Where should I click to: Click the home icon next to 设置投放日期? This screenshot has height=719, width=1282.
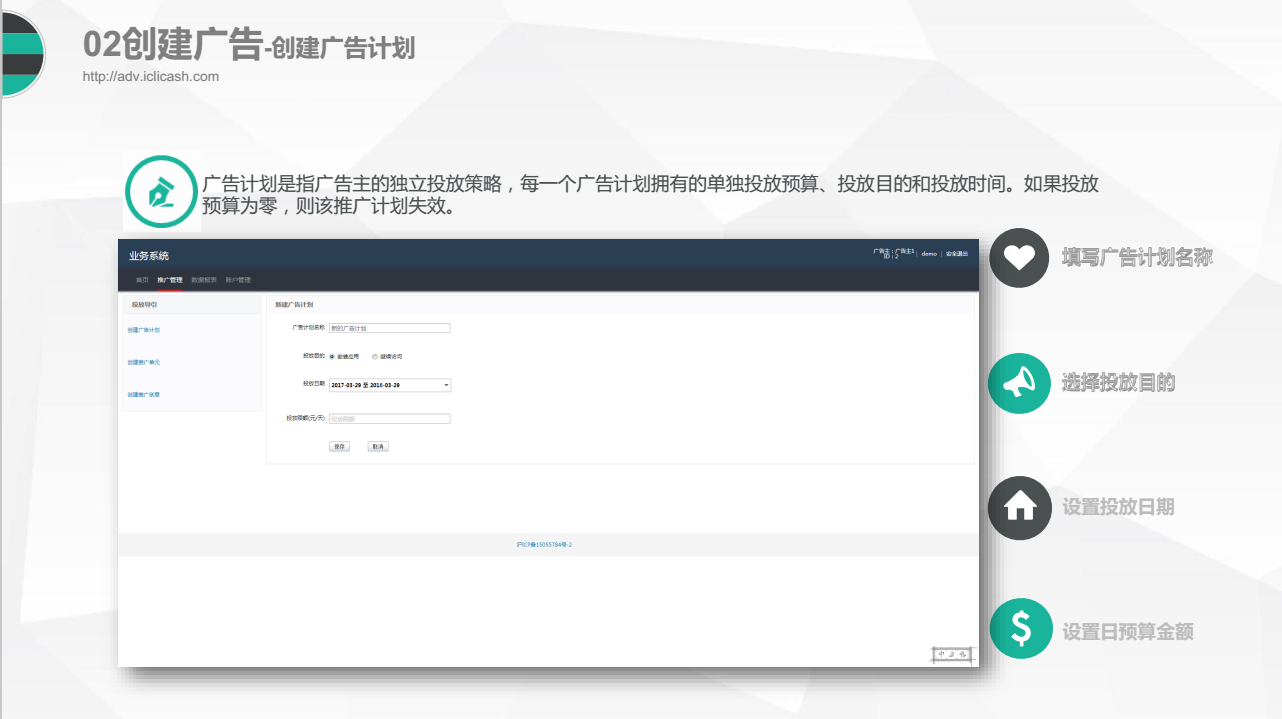click(x=1019, y=508)
